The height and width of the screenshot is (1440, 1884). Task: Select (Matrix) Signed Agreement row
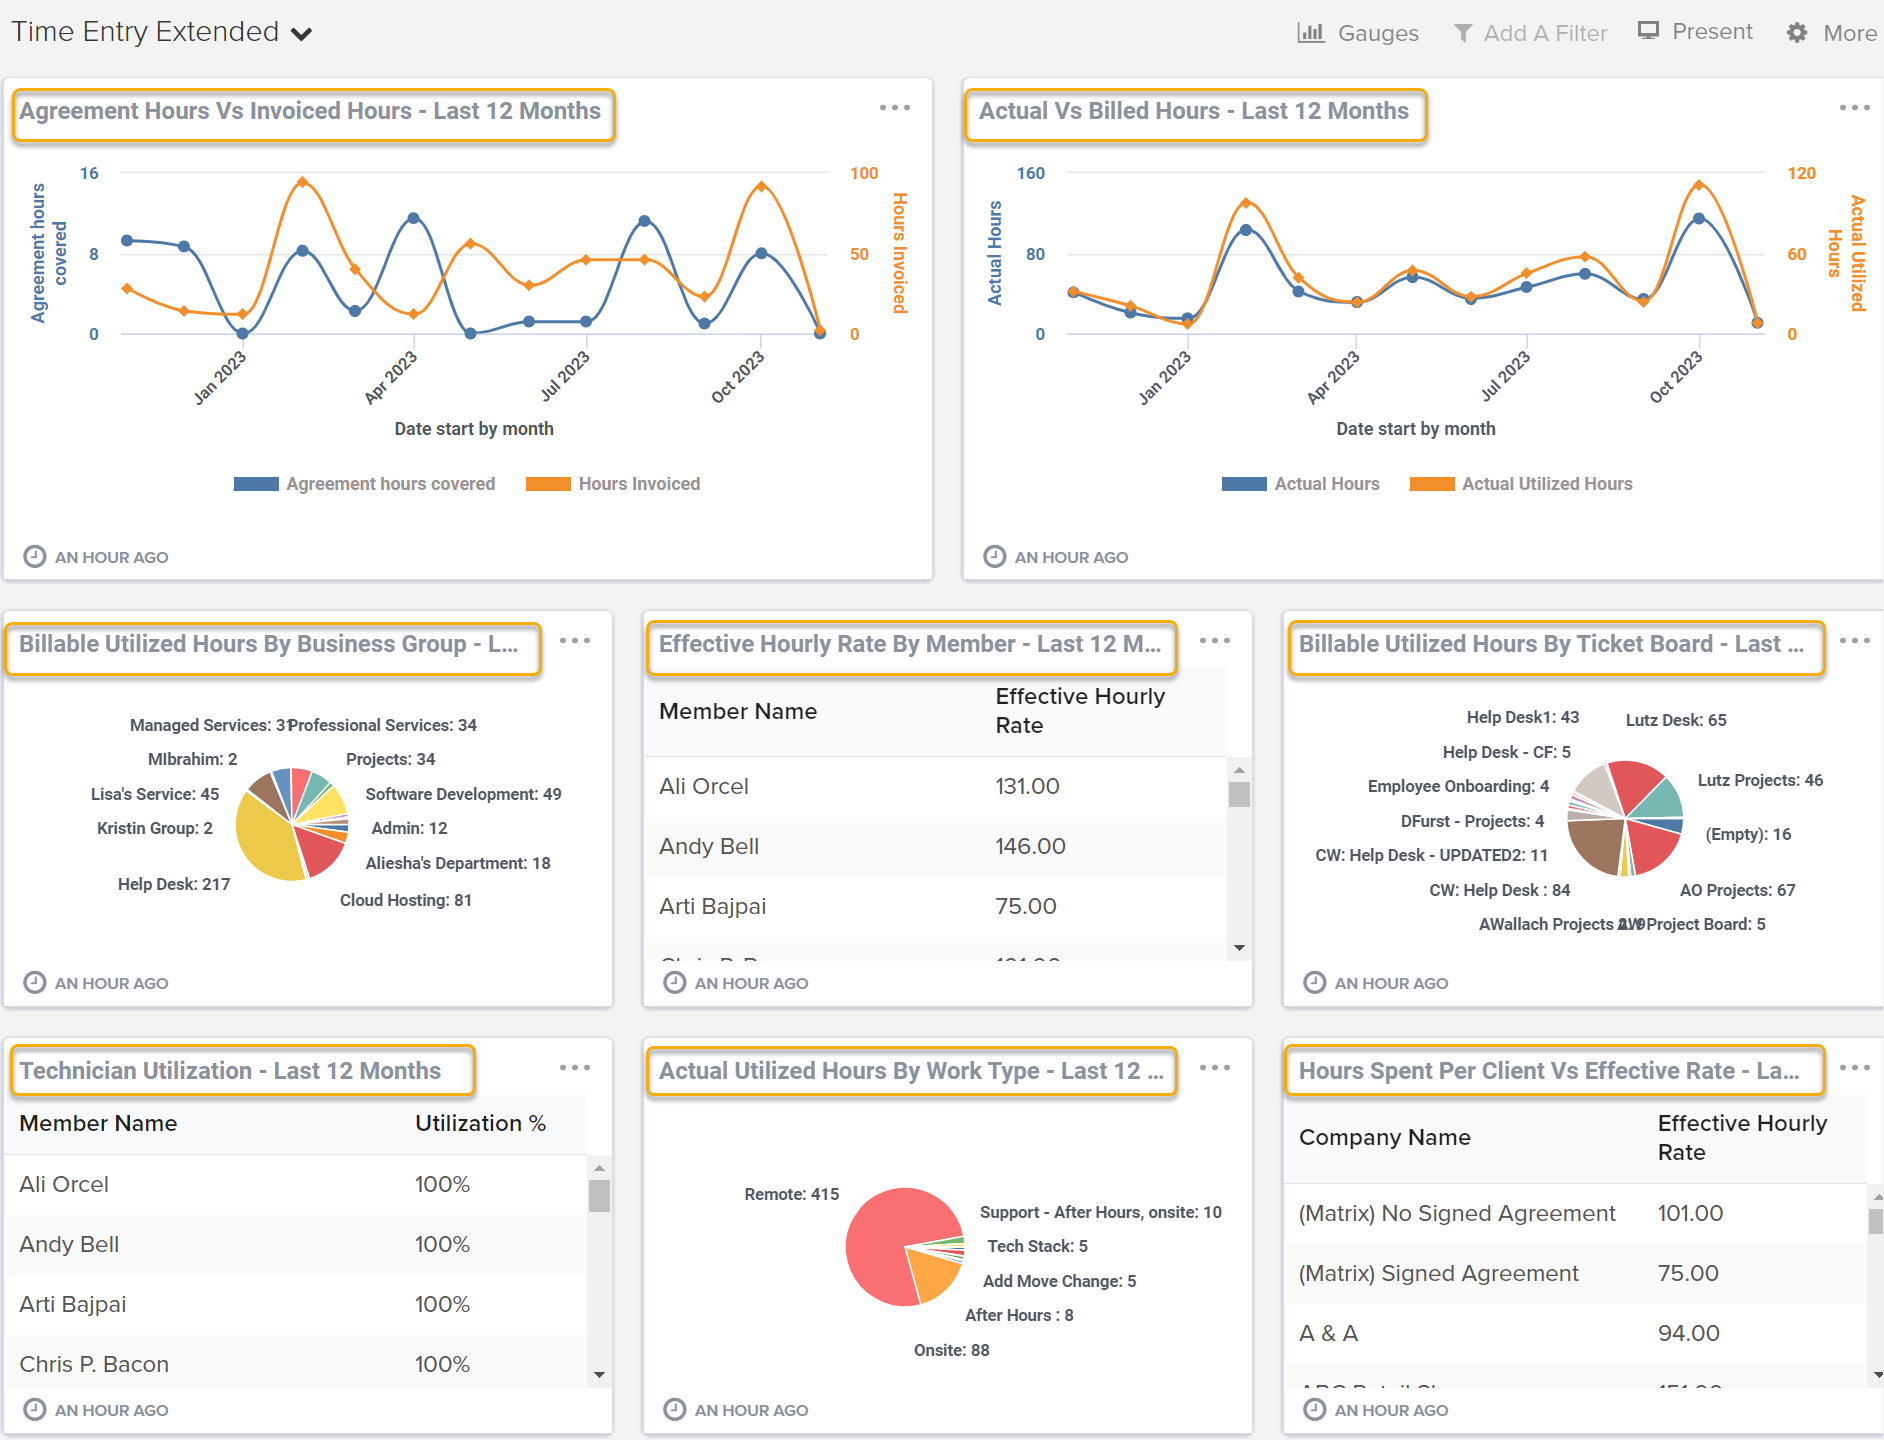pyautogui.click(x=1575, y=1273)
